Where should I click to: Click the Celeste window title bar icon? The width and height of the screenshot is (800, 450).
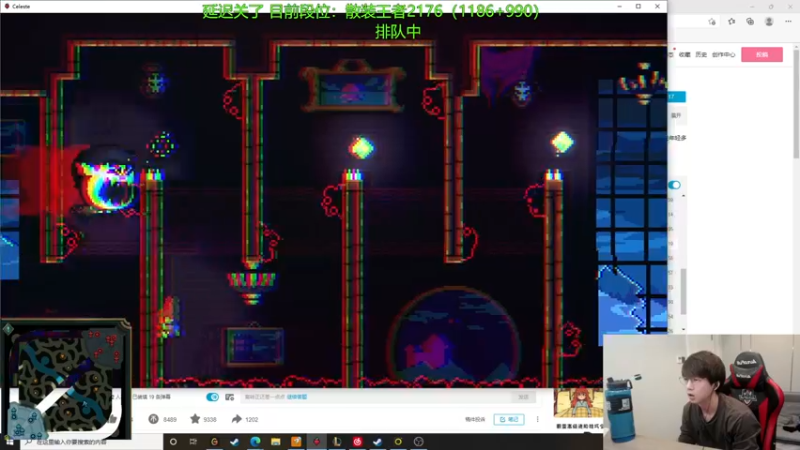7,6
